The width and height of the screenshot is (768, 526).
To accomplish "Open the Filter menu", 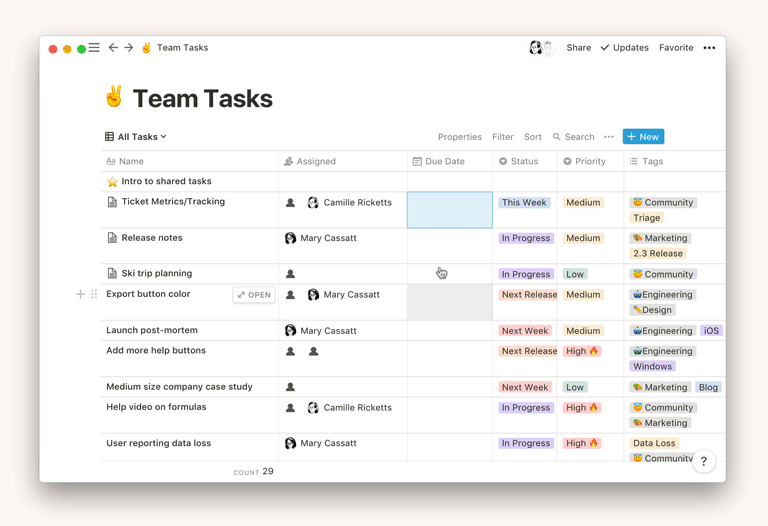I will pos(503,137).
